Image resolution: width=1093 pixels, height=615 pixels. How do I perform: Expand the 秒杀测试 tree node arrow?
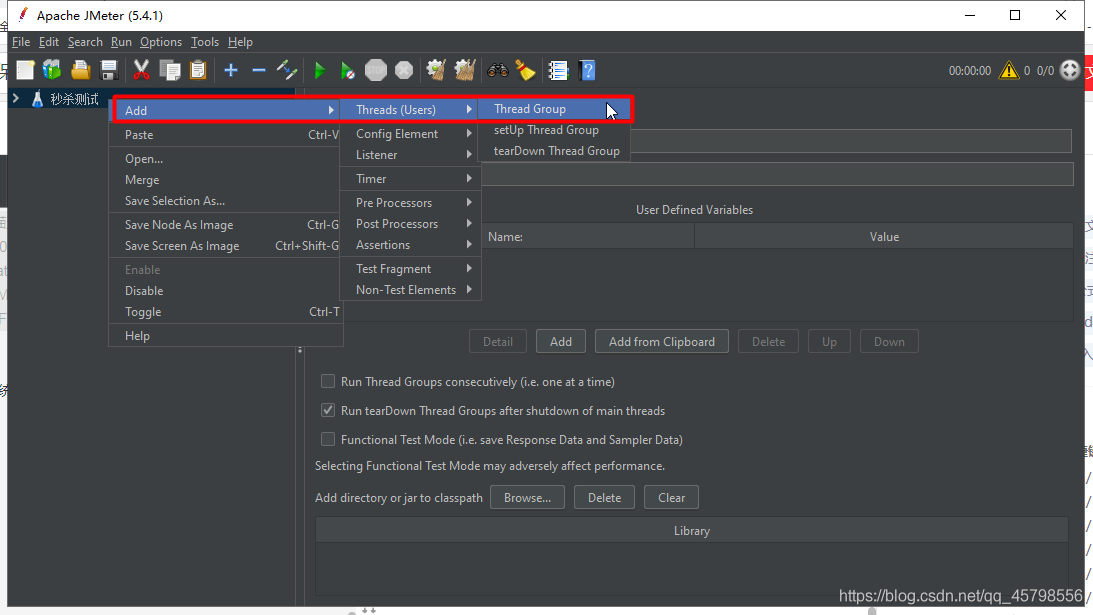15,99
